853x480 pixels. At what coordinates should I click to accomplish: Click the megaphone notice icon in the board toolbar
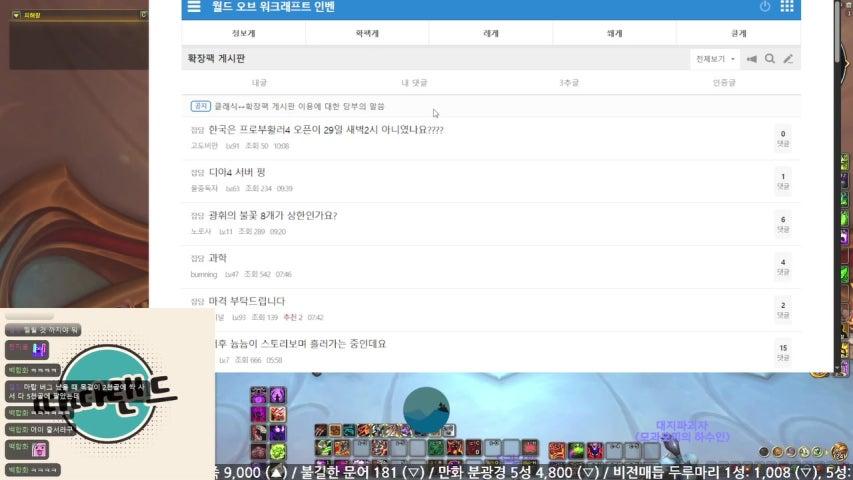click(752, 59)
